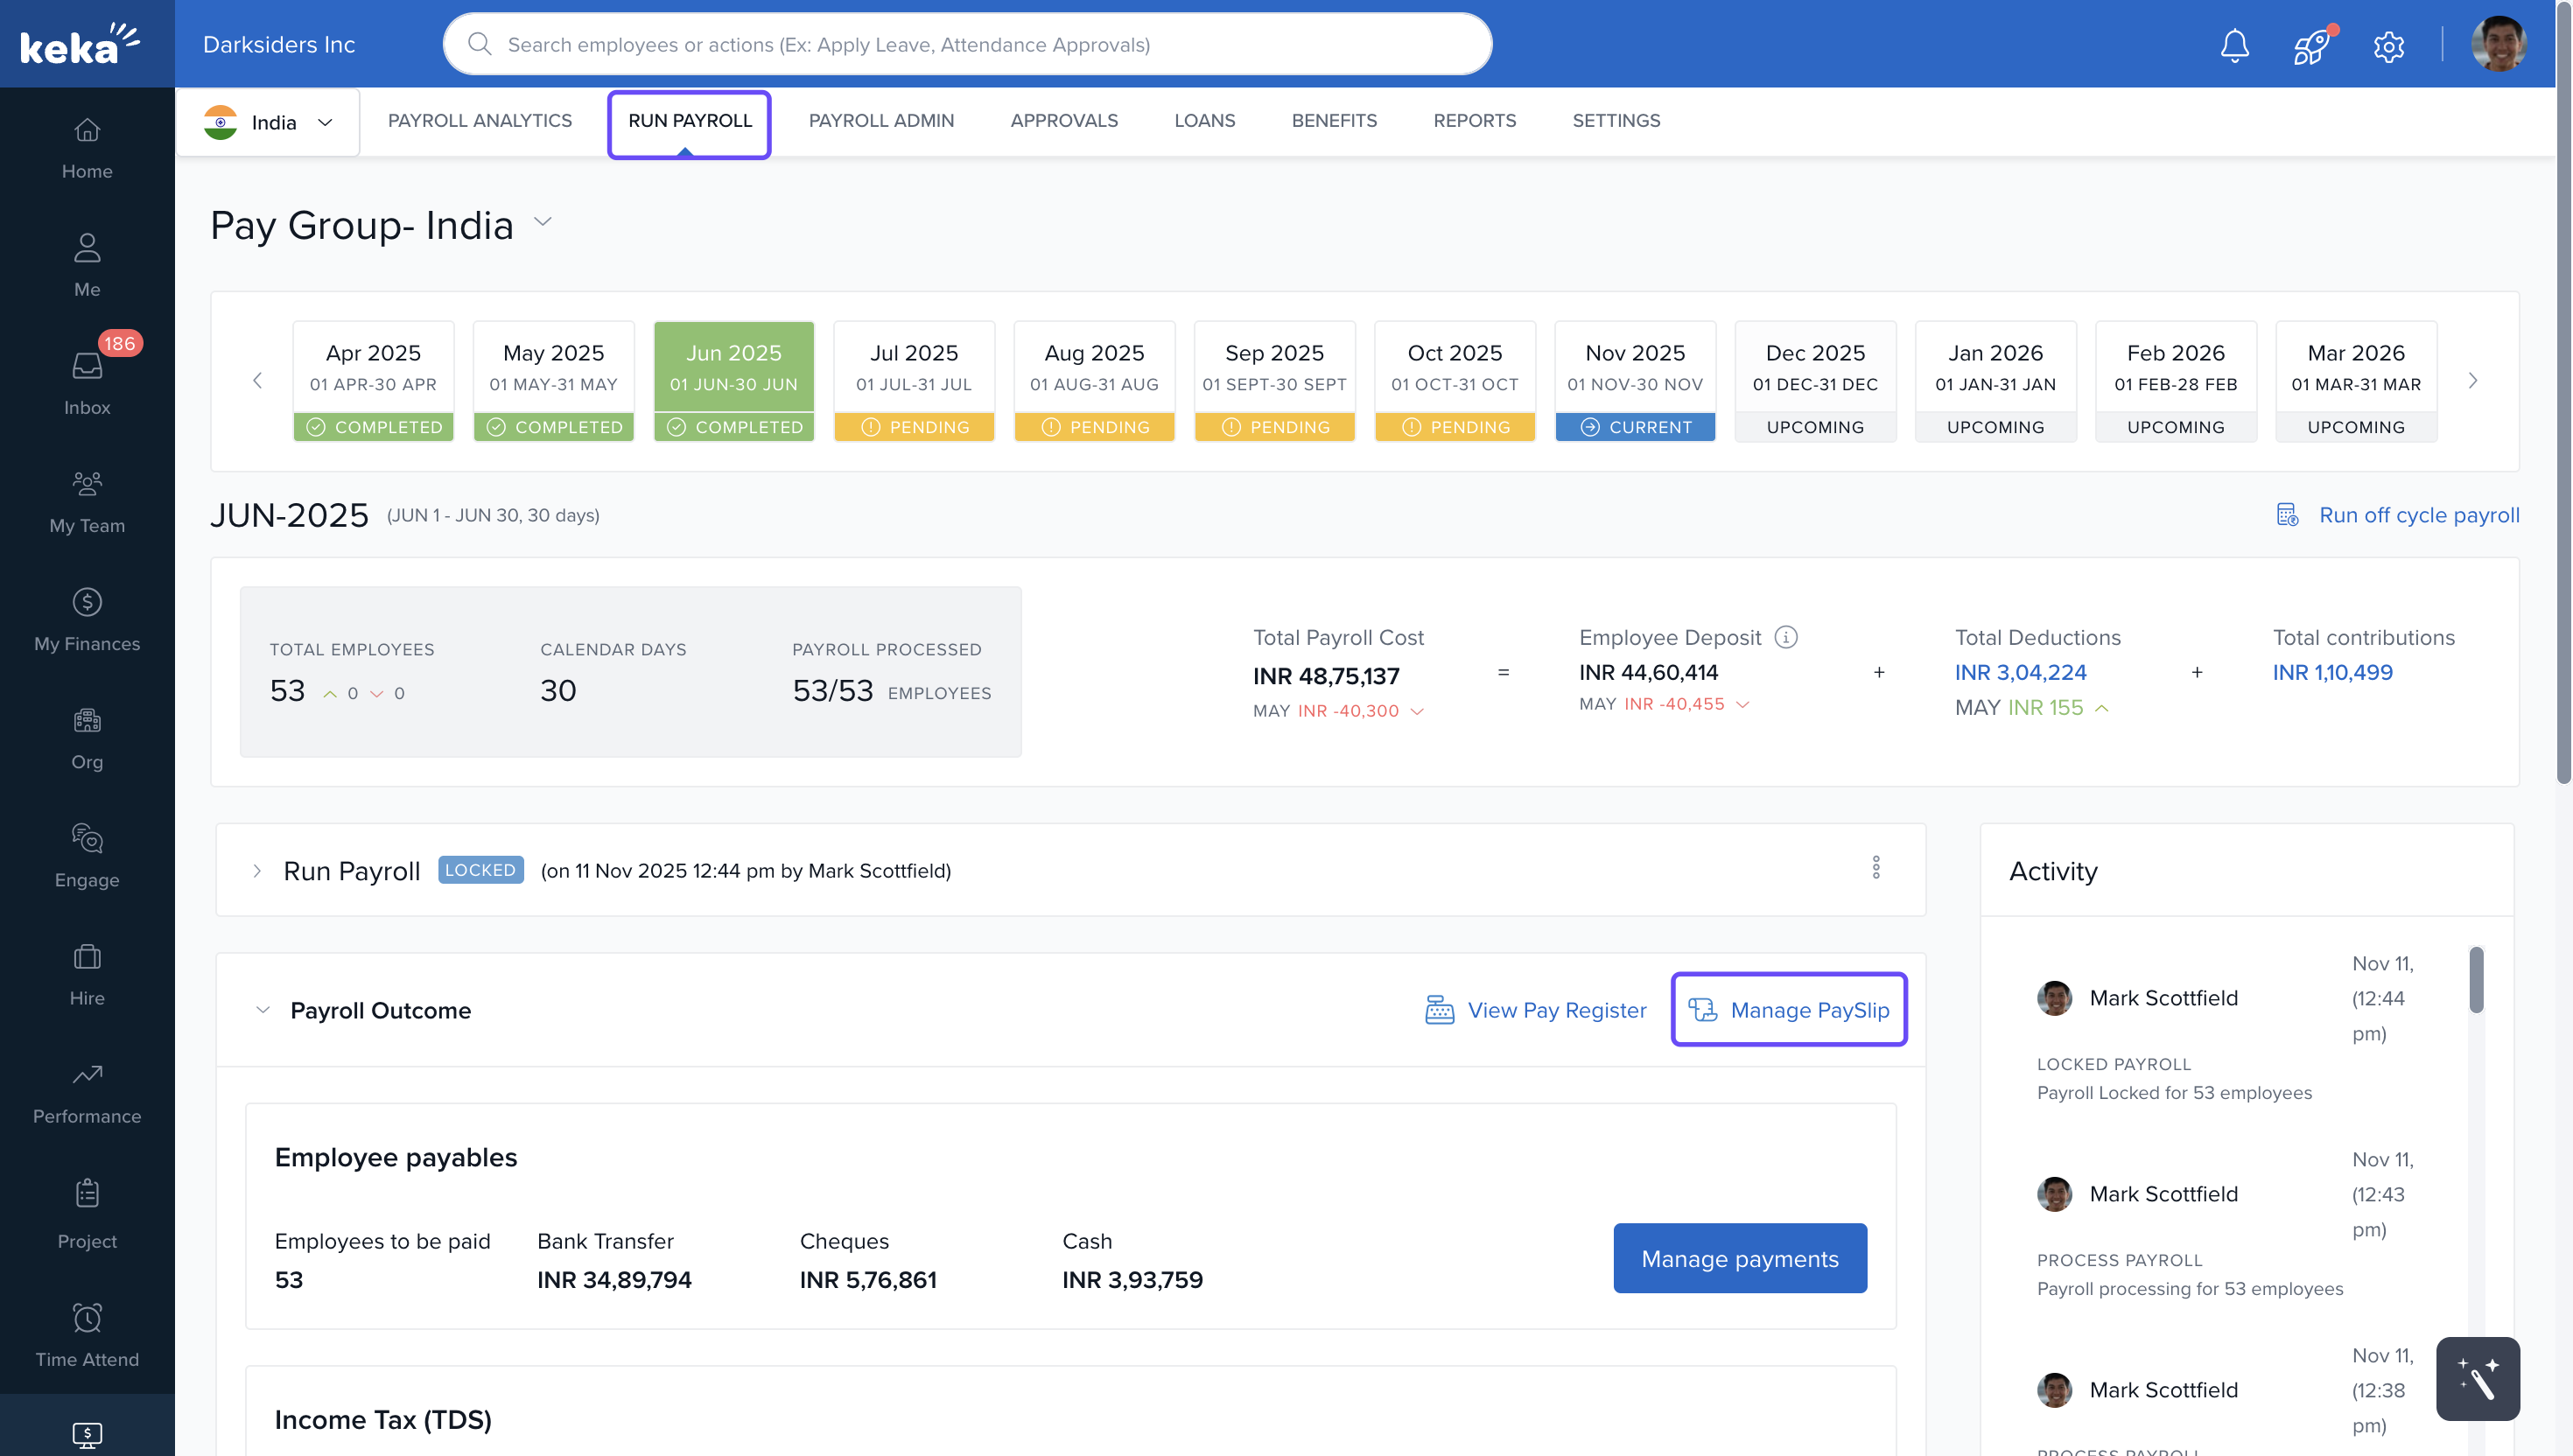Collapse the Payroll Outcome section
This screenshot has width=2573, height=1456.
[263, 1010]
